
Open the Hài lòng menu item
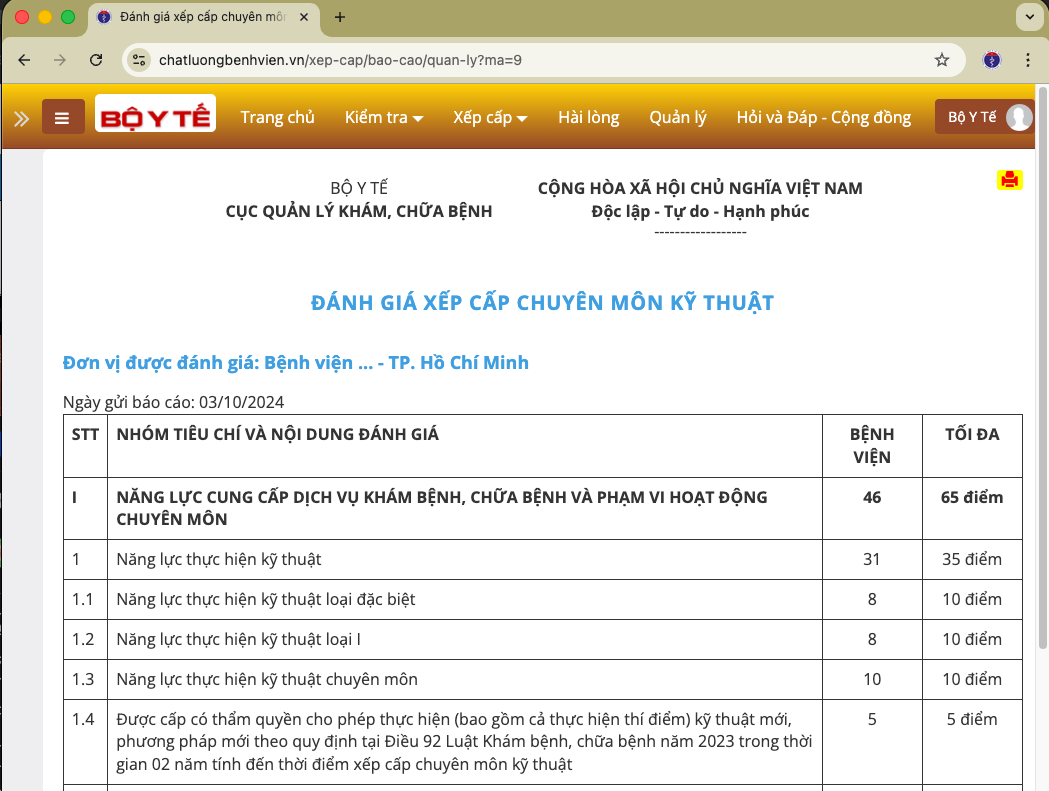tap(588, 118)
